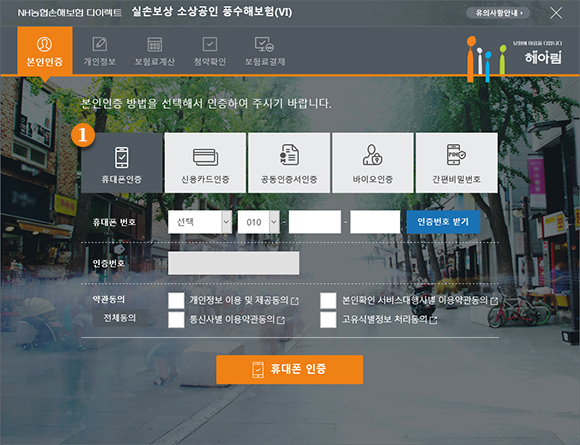
Task: Click the 전체동의 agree-all button
Action: [119, 318]
